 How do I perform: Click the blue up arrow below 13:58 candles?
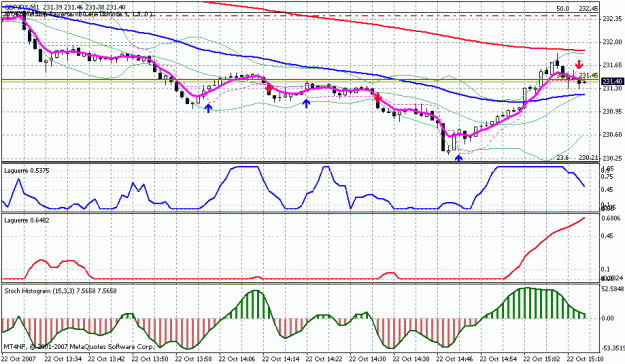pyautogui.click(x=208, y=108)
